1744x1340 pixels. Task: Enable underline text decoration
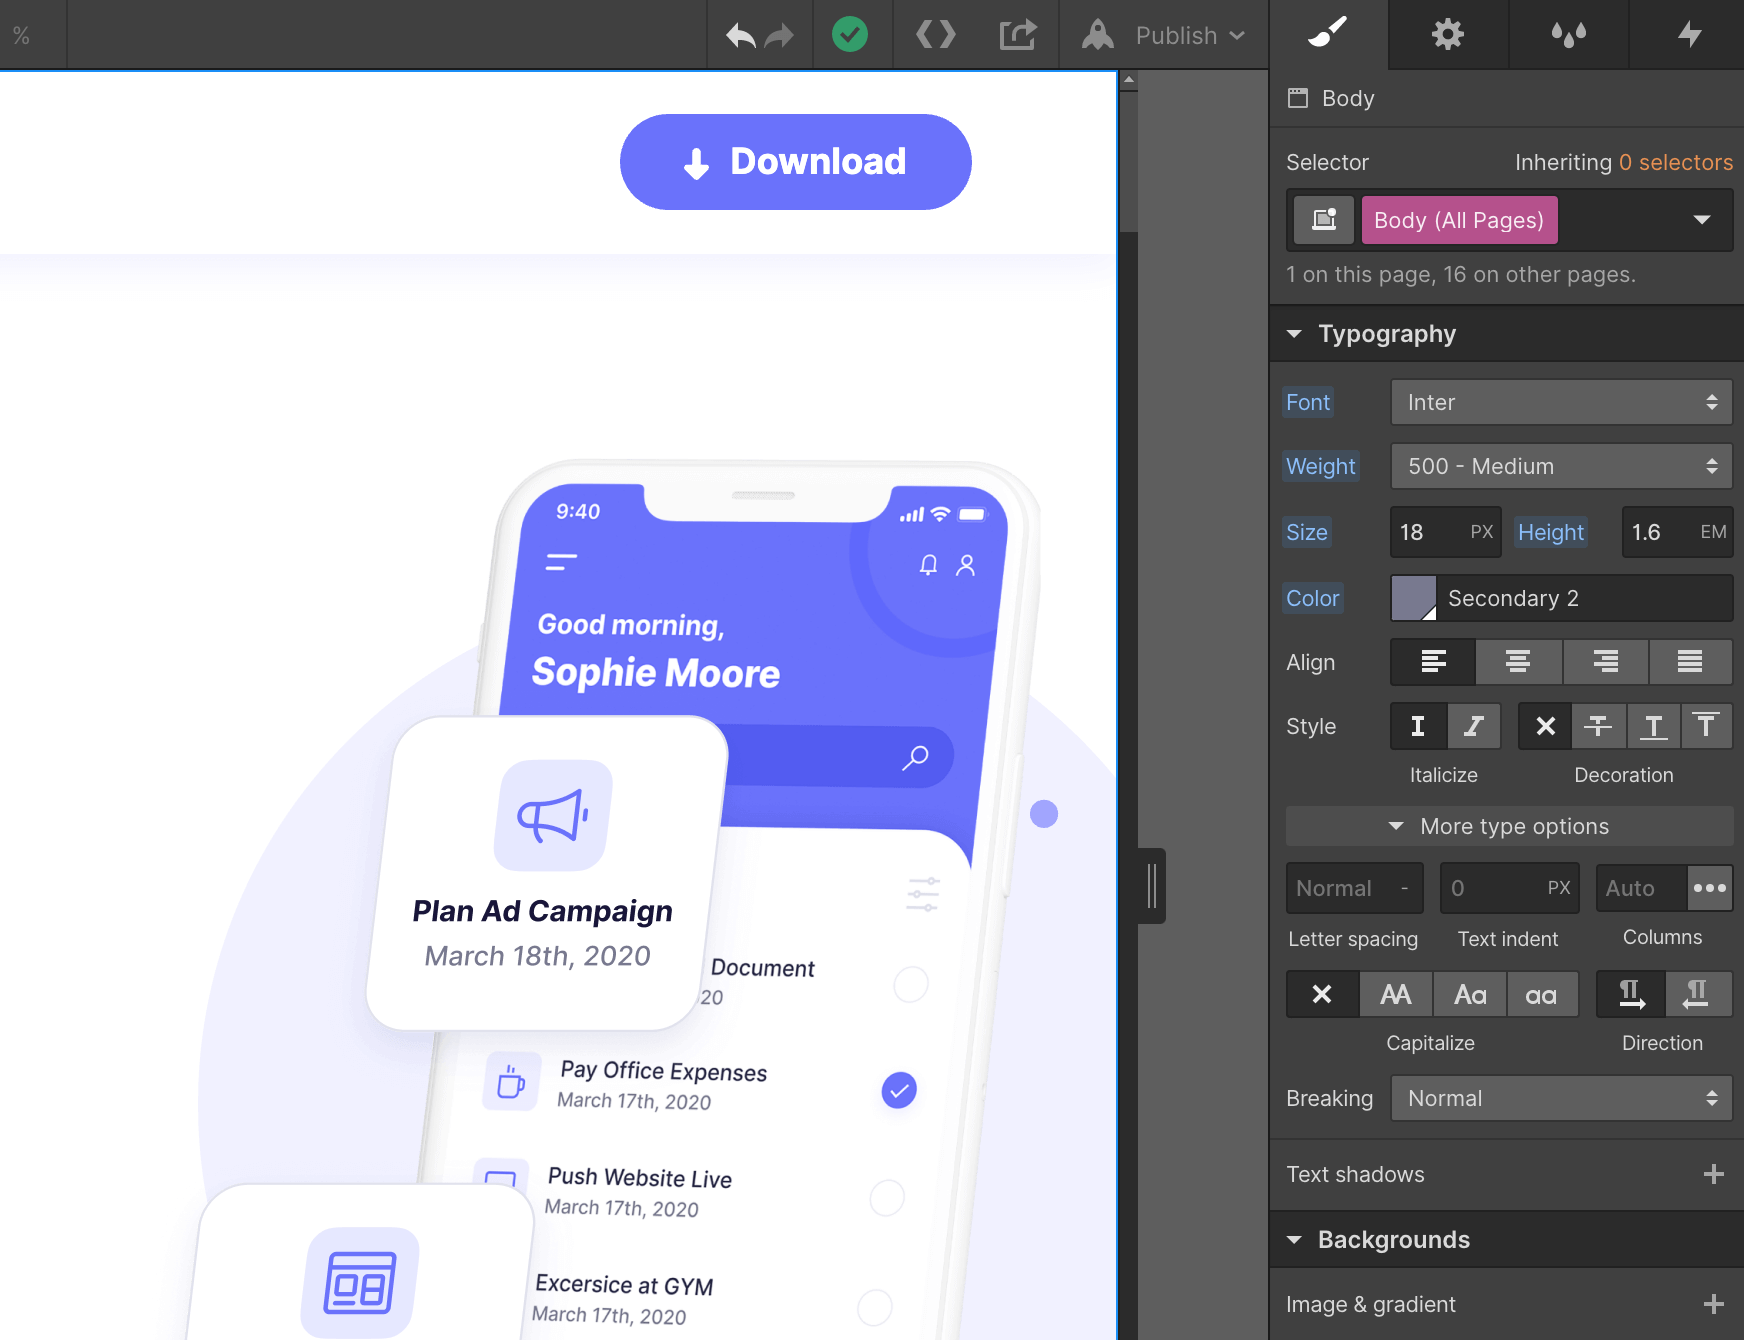1653,726
